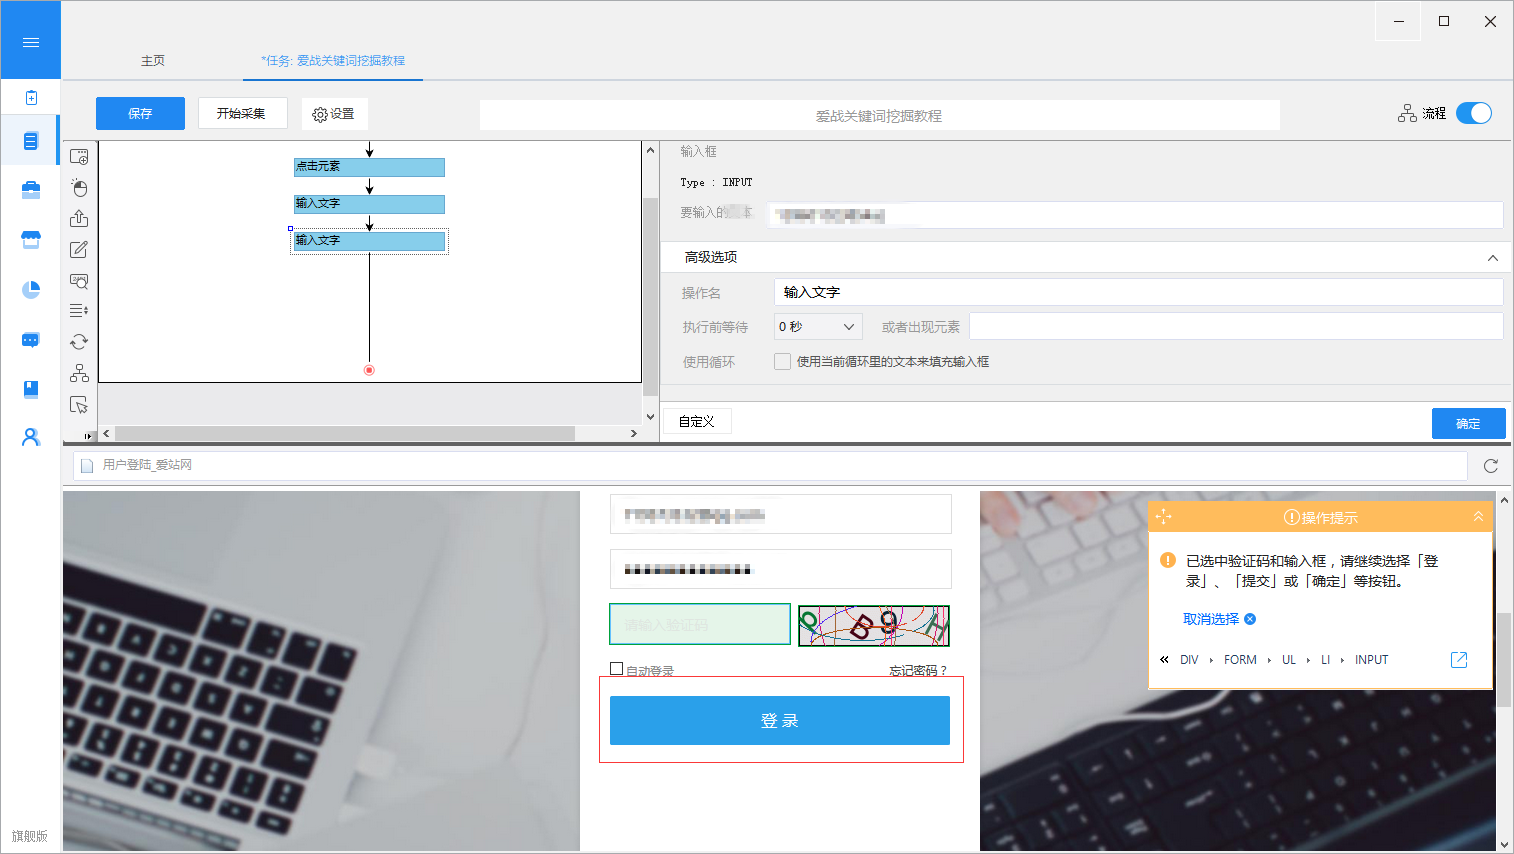
Task: Select the branch condition tool
Action: click(79, 373)
